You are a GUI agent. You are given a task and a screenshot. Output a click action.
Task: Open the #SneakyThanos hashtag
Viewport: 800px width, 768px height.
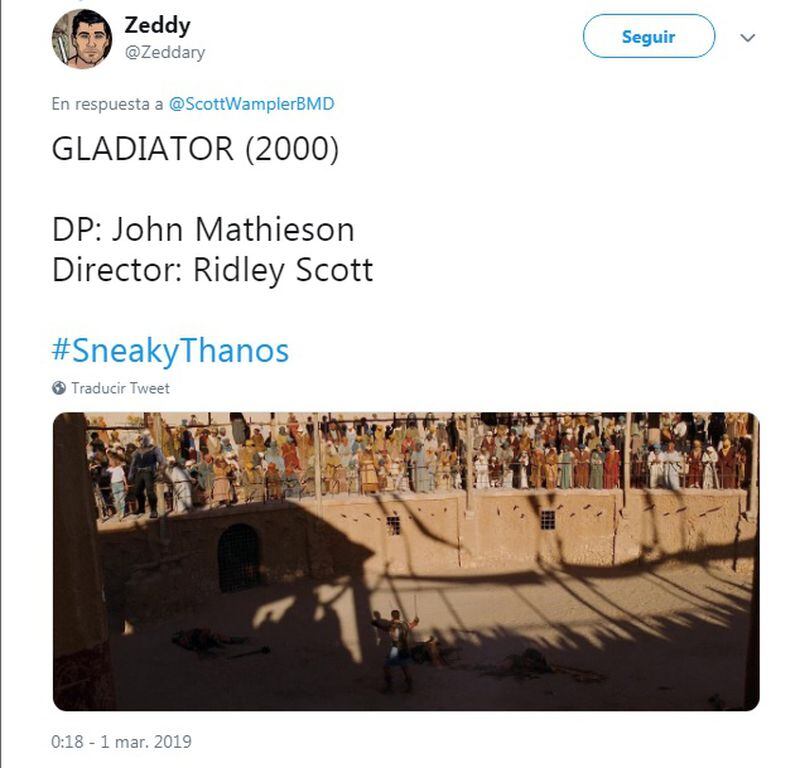[x=170, y=351]
